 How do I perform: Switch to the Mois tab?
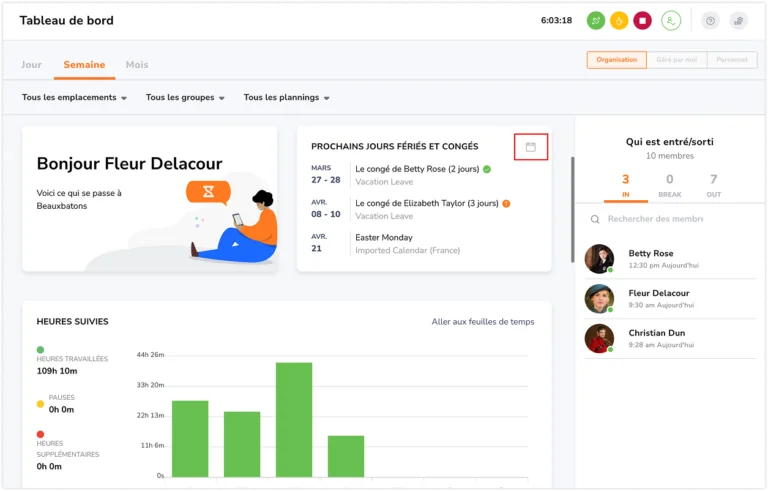pos(137,65)
